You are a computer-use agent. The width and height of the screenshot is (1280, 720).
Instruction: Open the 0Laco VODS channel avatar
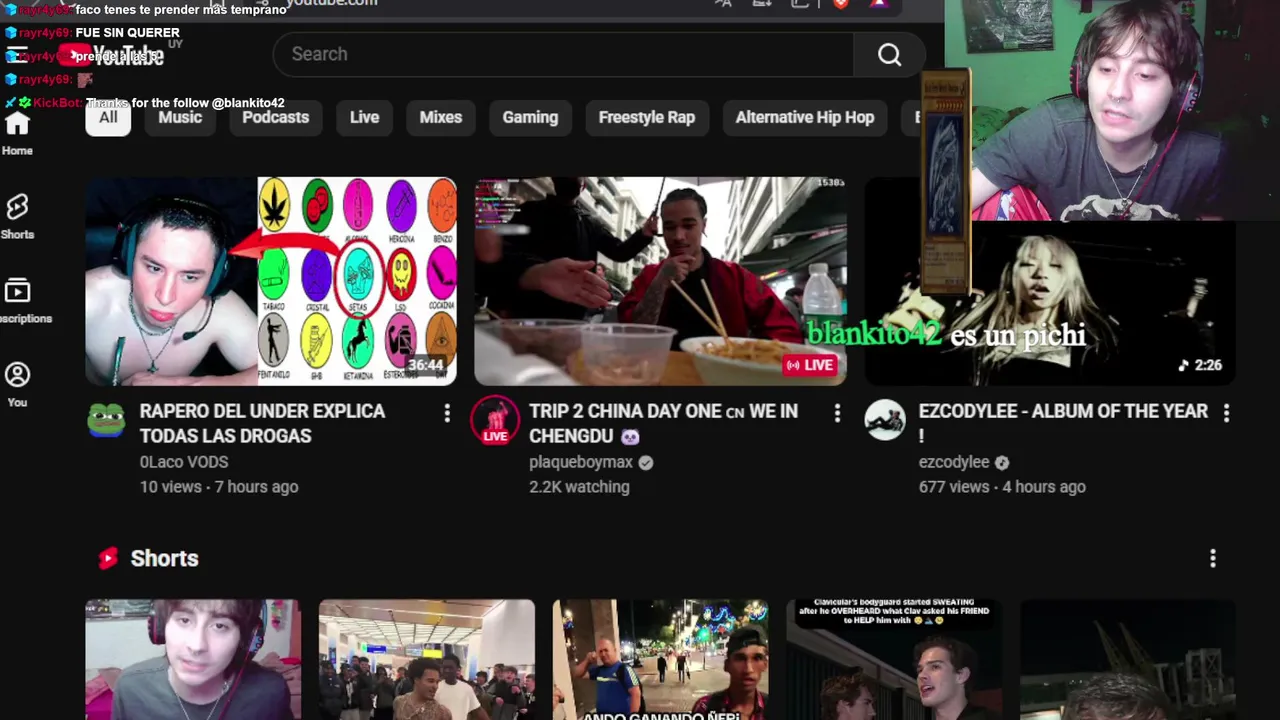[105, 421]
